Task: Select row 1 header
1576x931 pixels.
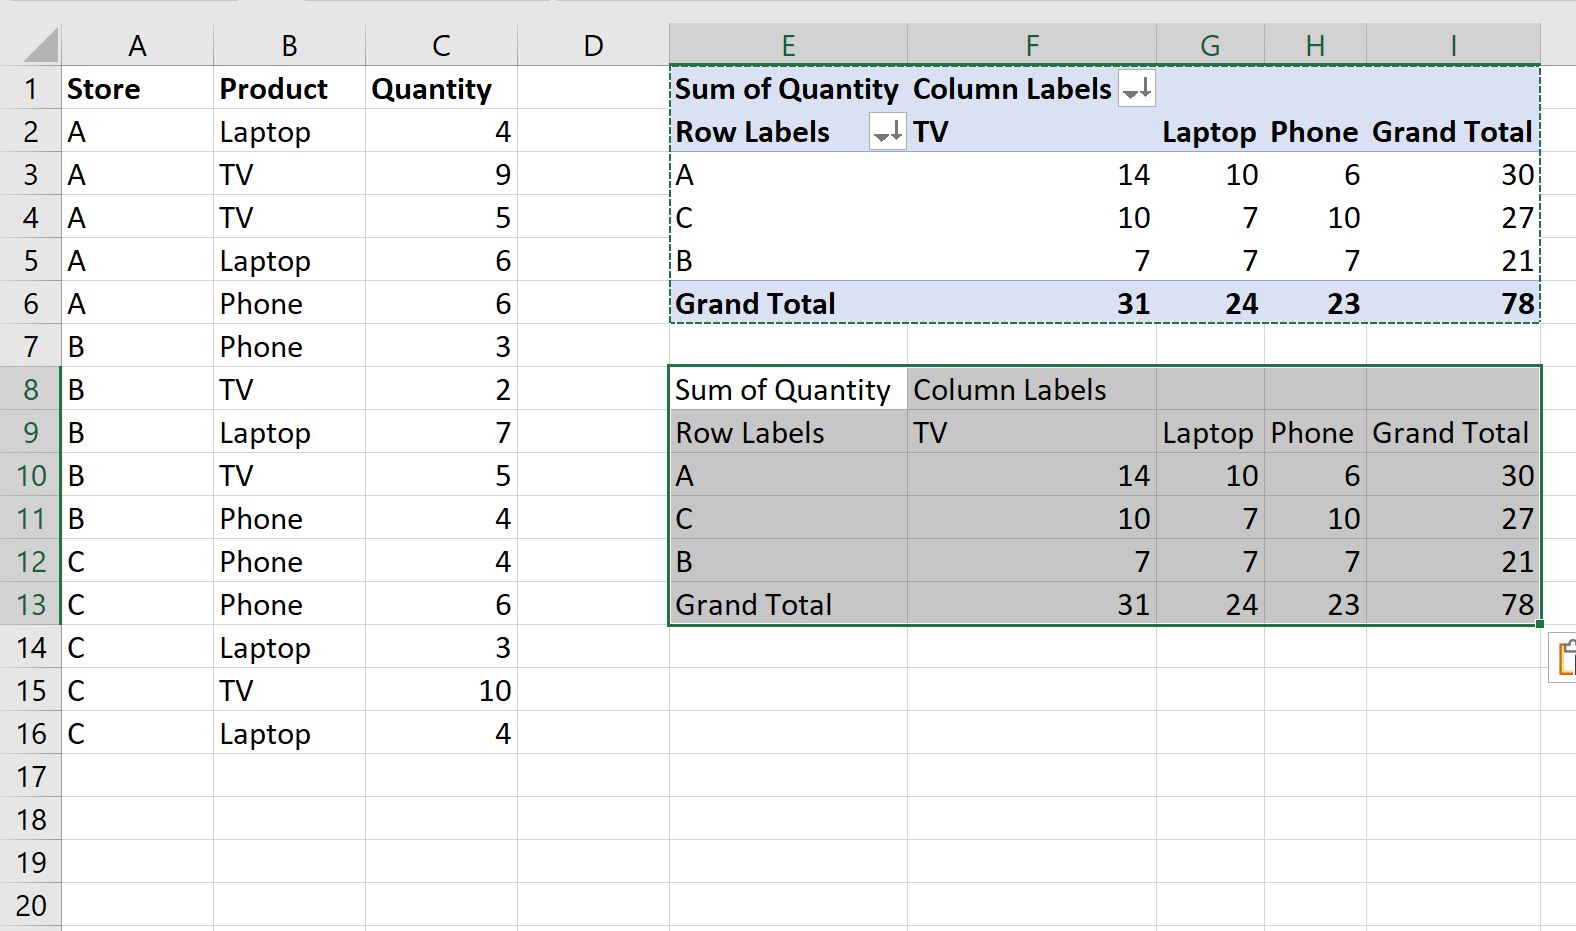Action: point(31,89)
